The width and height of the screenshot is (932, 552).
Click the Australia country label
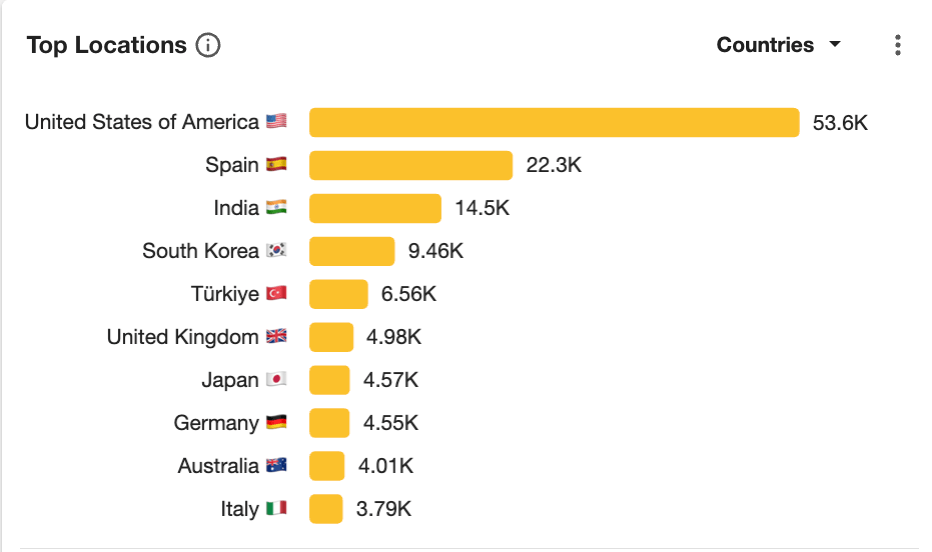click(218, 466)
